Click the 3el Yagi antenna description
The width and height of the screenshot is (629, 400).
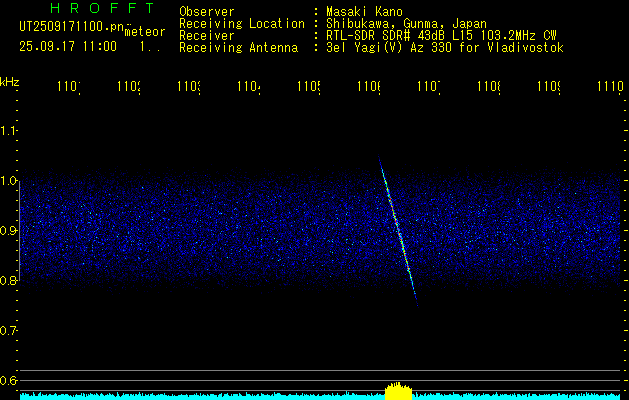tap(444, 48)
